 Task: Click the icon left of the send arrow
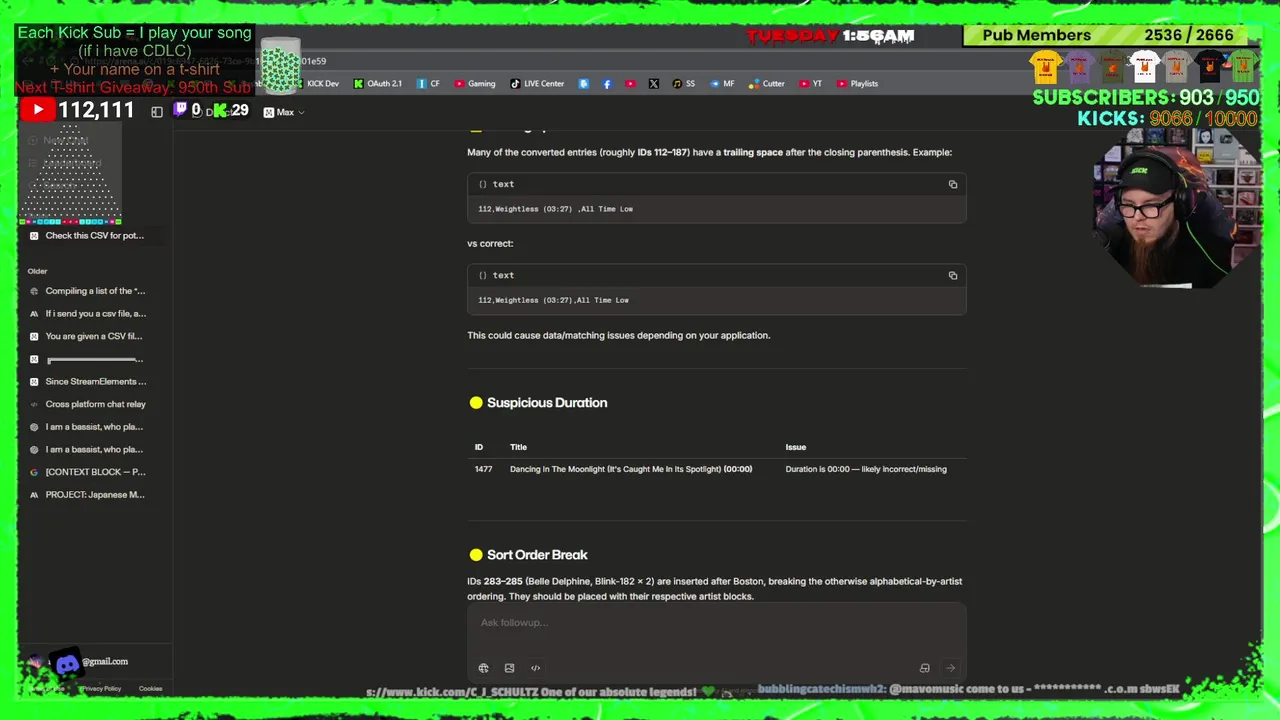pyautogui.click(x=925, y=668)
